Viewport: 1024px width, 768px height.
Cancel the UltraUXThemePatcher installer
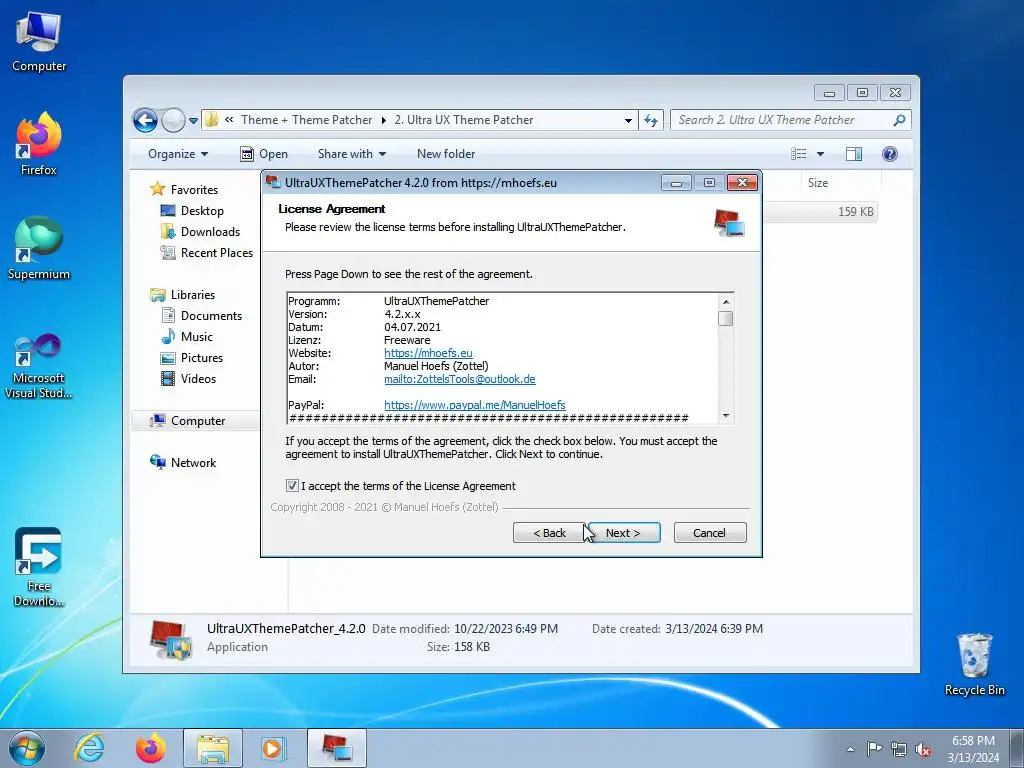point(709,533)
